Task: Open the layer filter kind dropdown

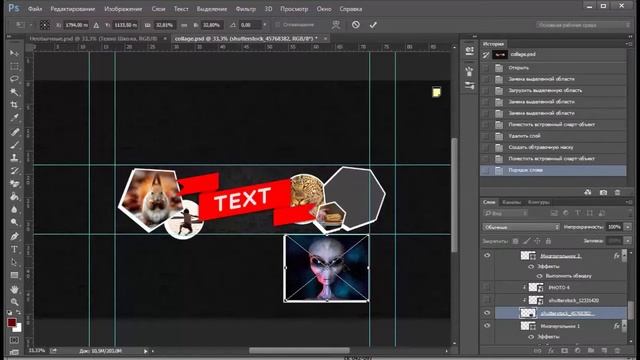Action: (506, 213)
